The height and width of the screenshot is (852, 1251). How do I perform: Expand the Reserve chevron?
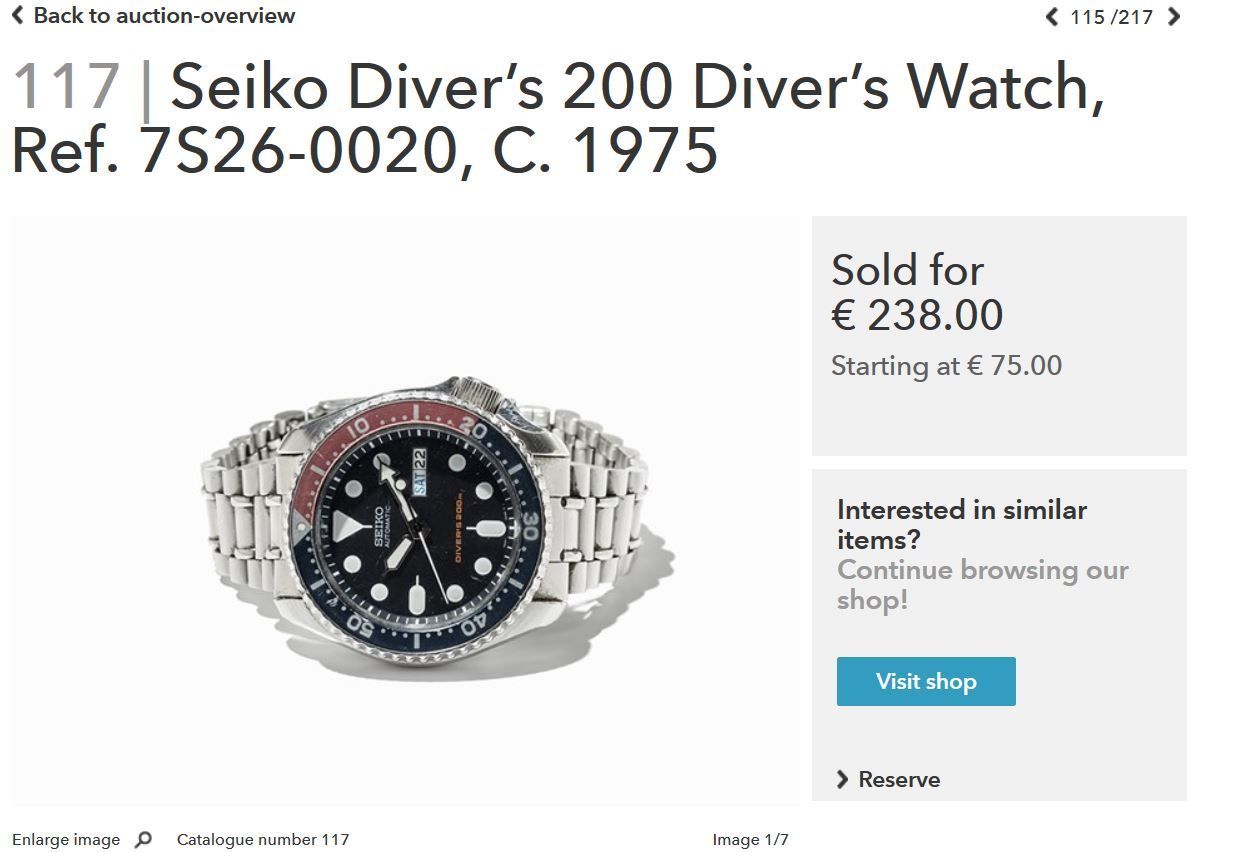coord(842,779)
